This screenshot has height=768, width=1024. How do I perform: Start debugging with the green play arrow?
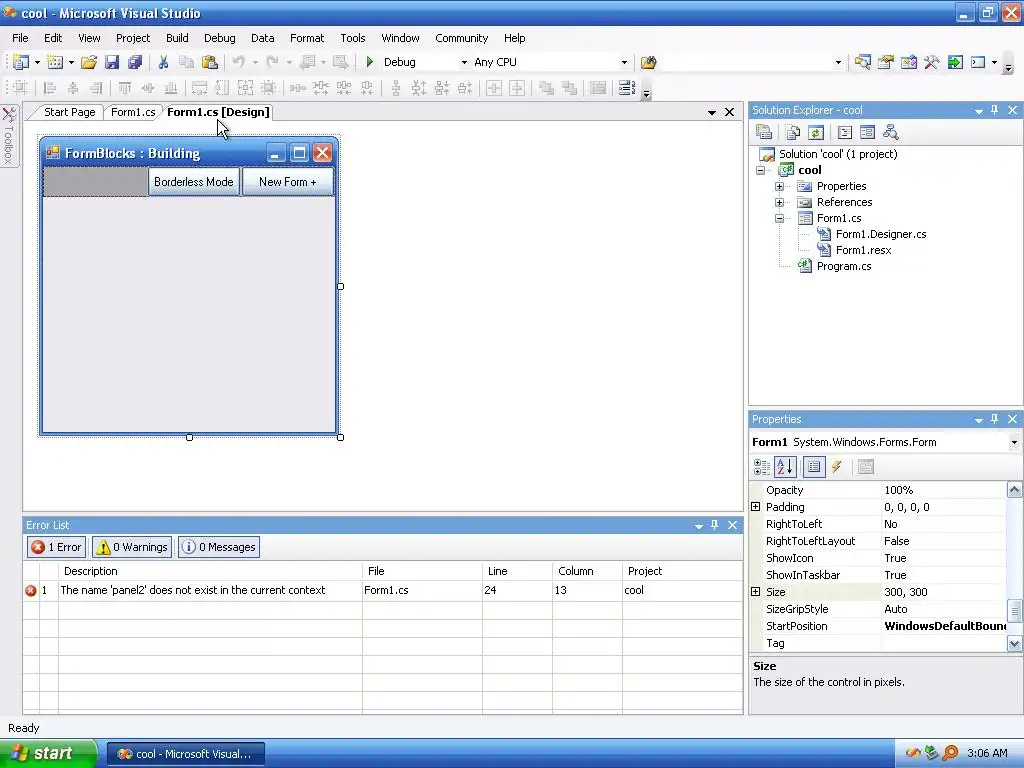point(370,62)
